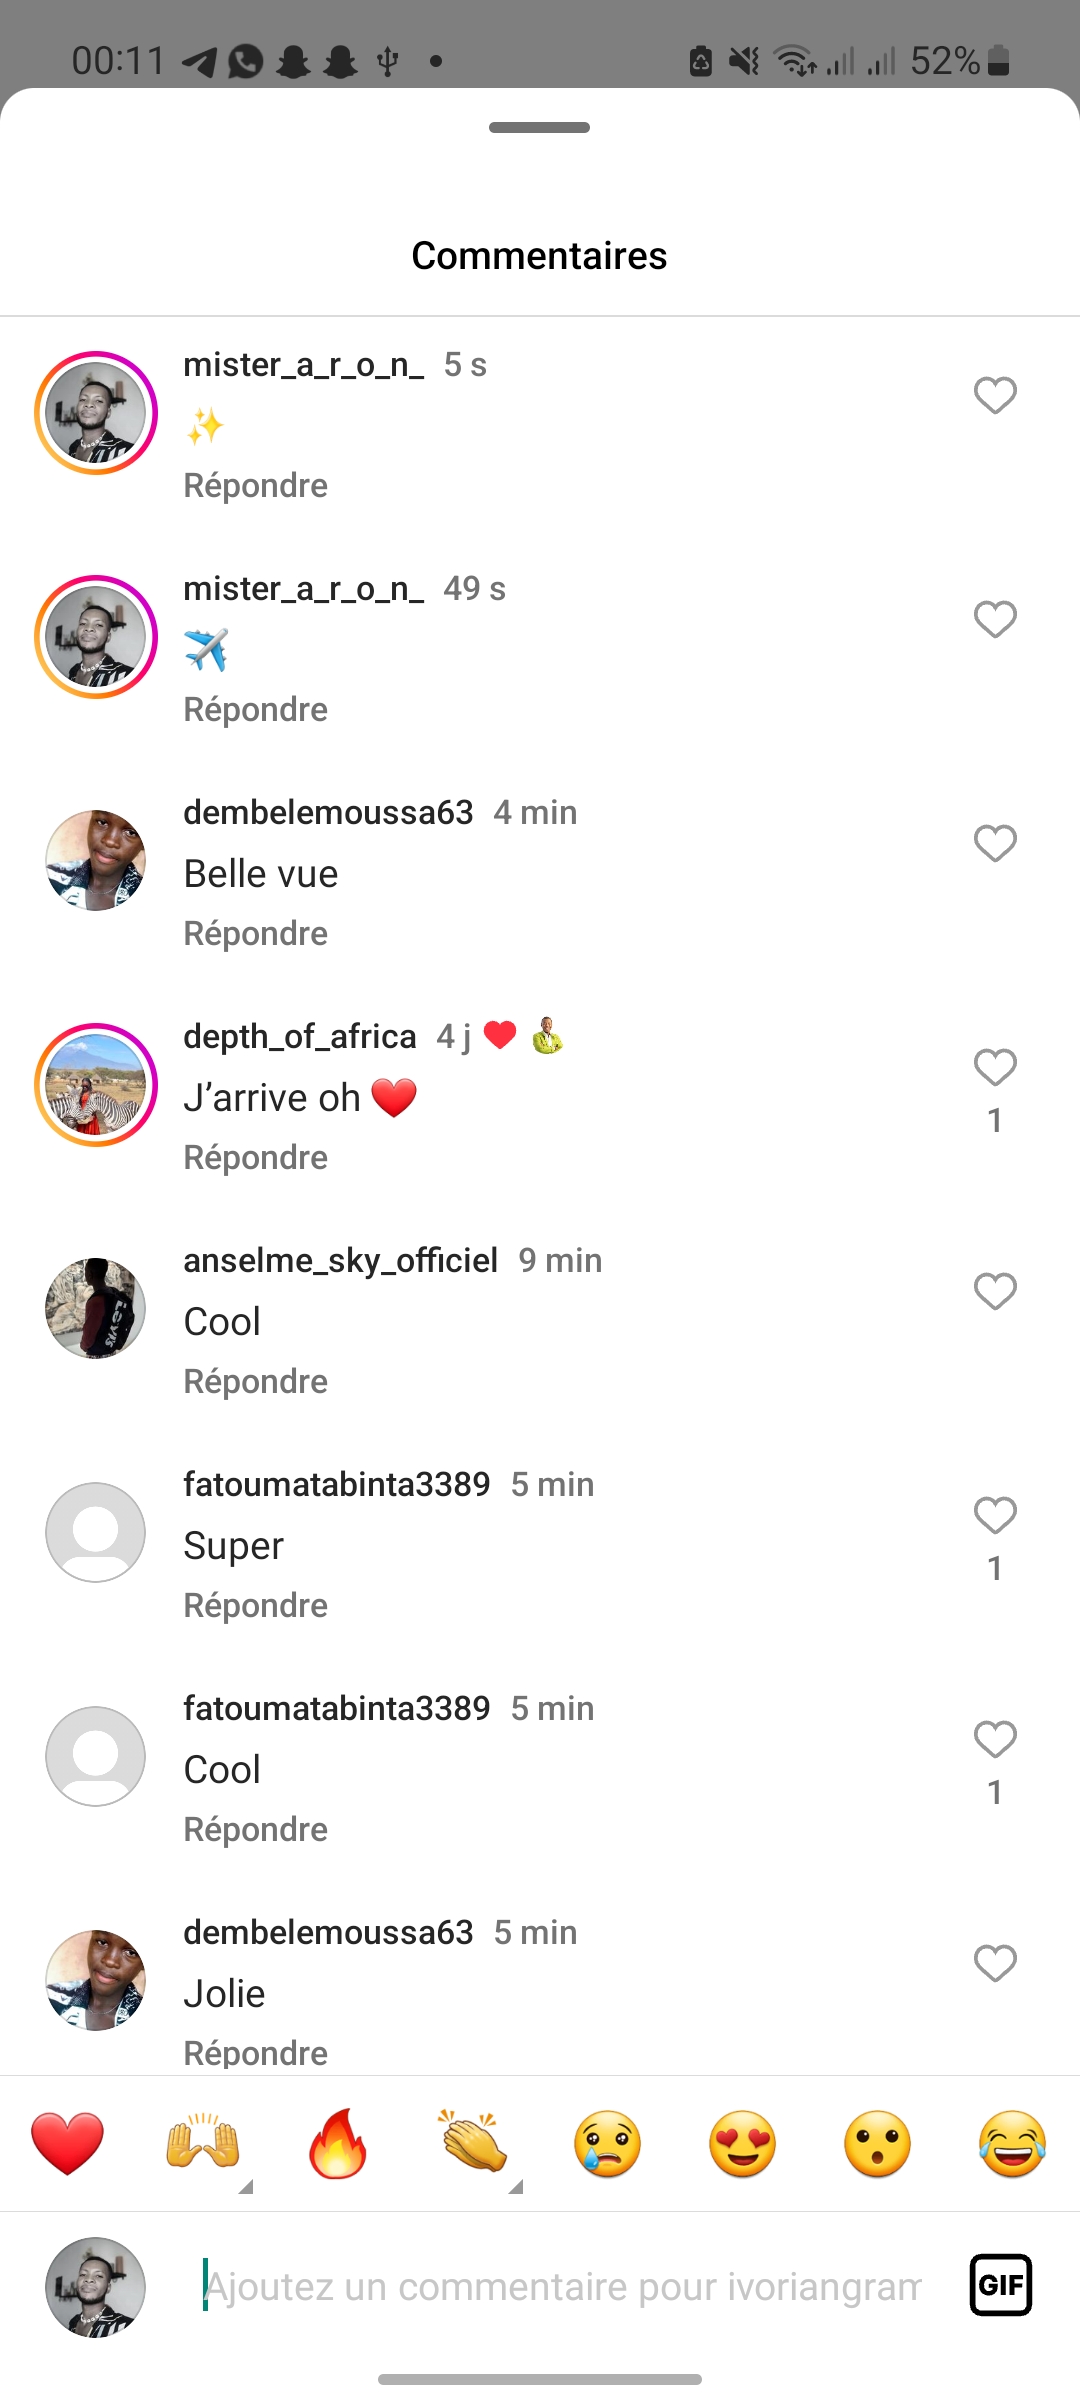Like the 'J'arrive oh' comment by depth_of_africa
Screen dimensions: 1080x2400
(995, 1067)
